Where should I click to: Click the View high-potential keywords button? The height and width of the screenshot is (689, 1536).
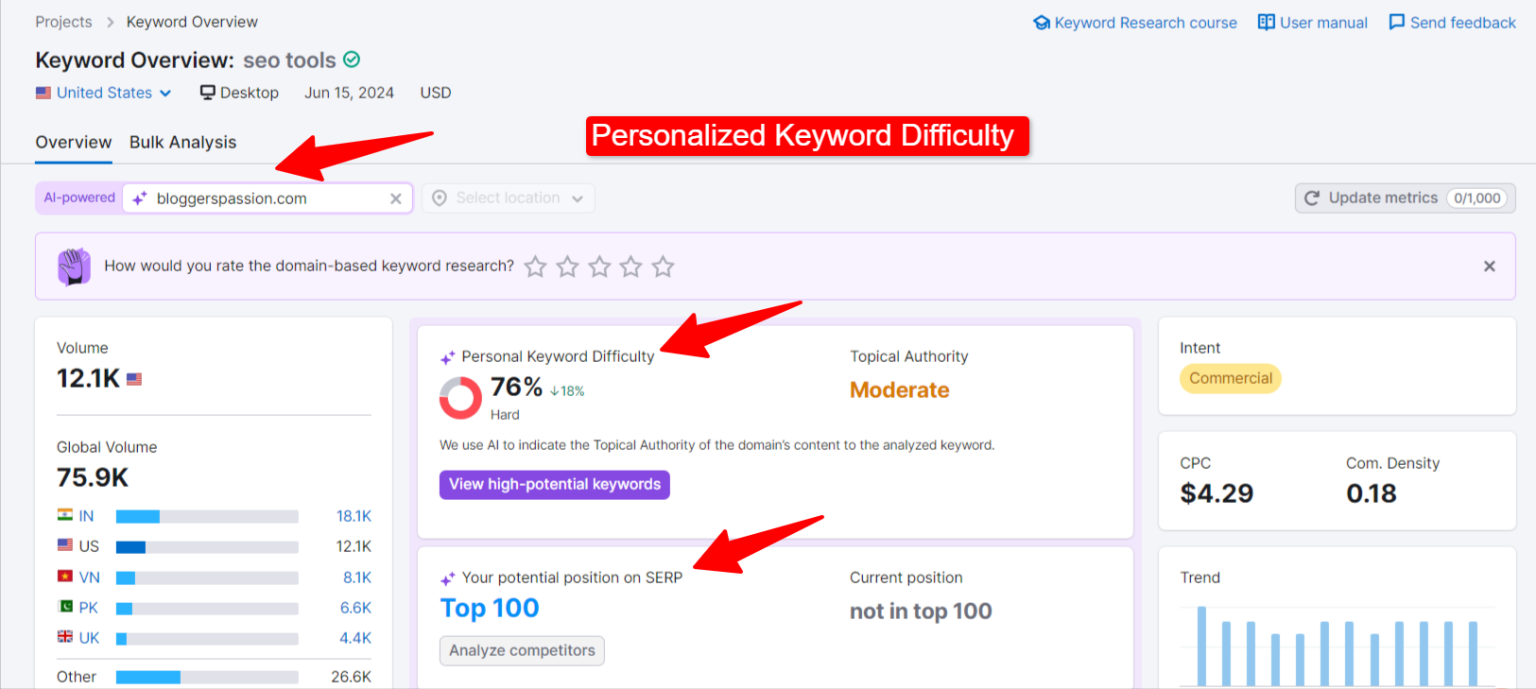[x=554, y=484]
